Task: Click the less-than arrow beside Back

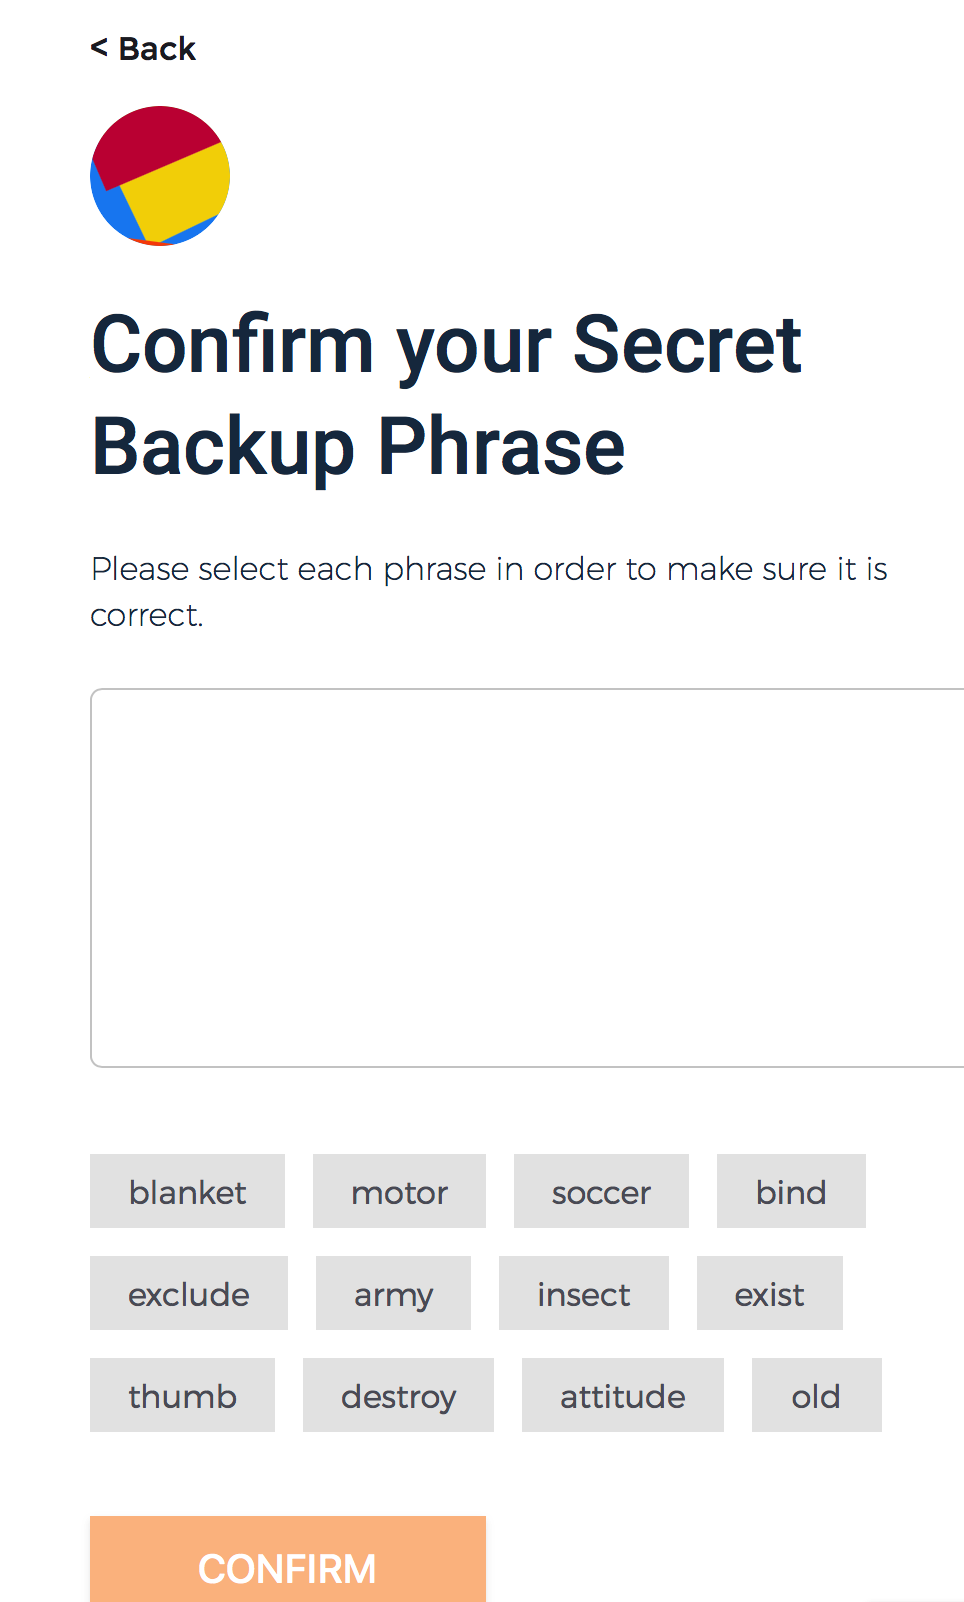Action: point(99,47)
